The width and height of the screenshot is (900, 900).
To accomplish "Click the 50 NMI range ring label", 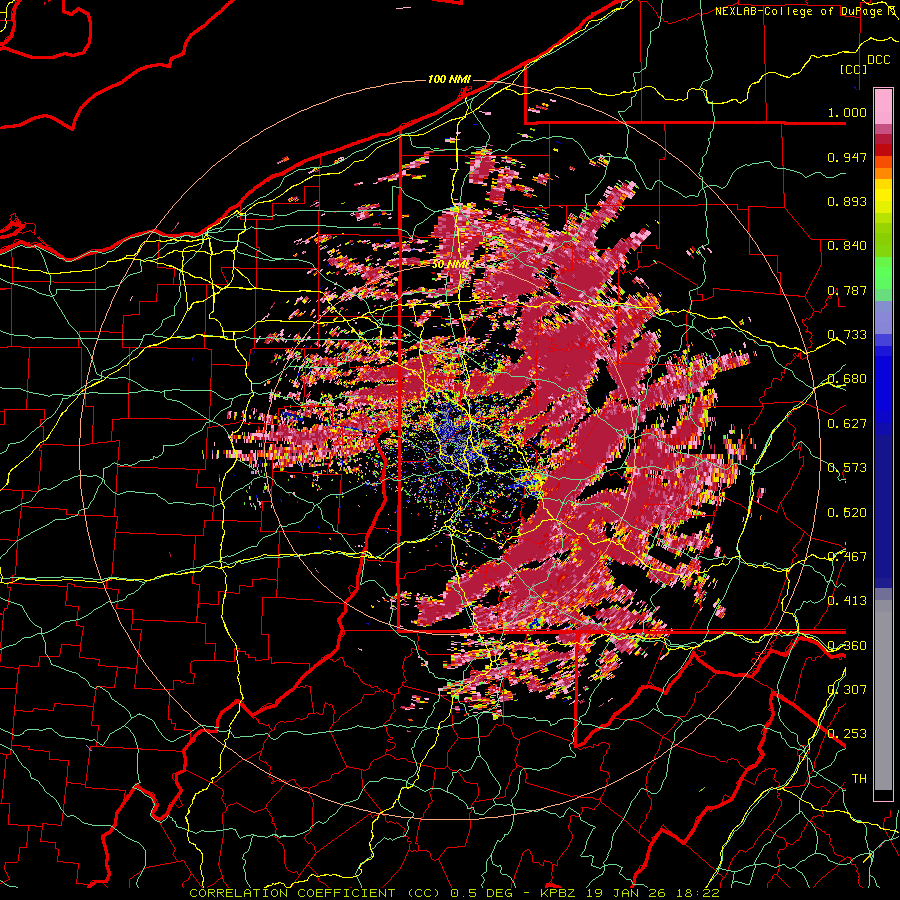I will click(x=450, y=265).
